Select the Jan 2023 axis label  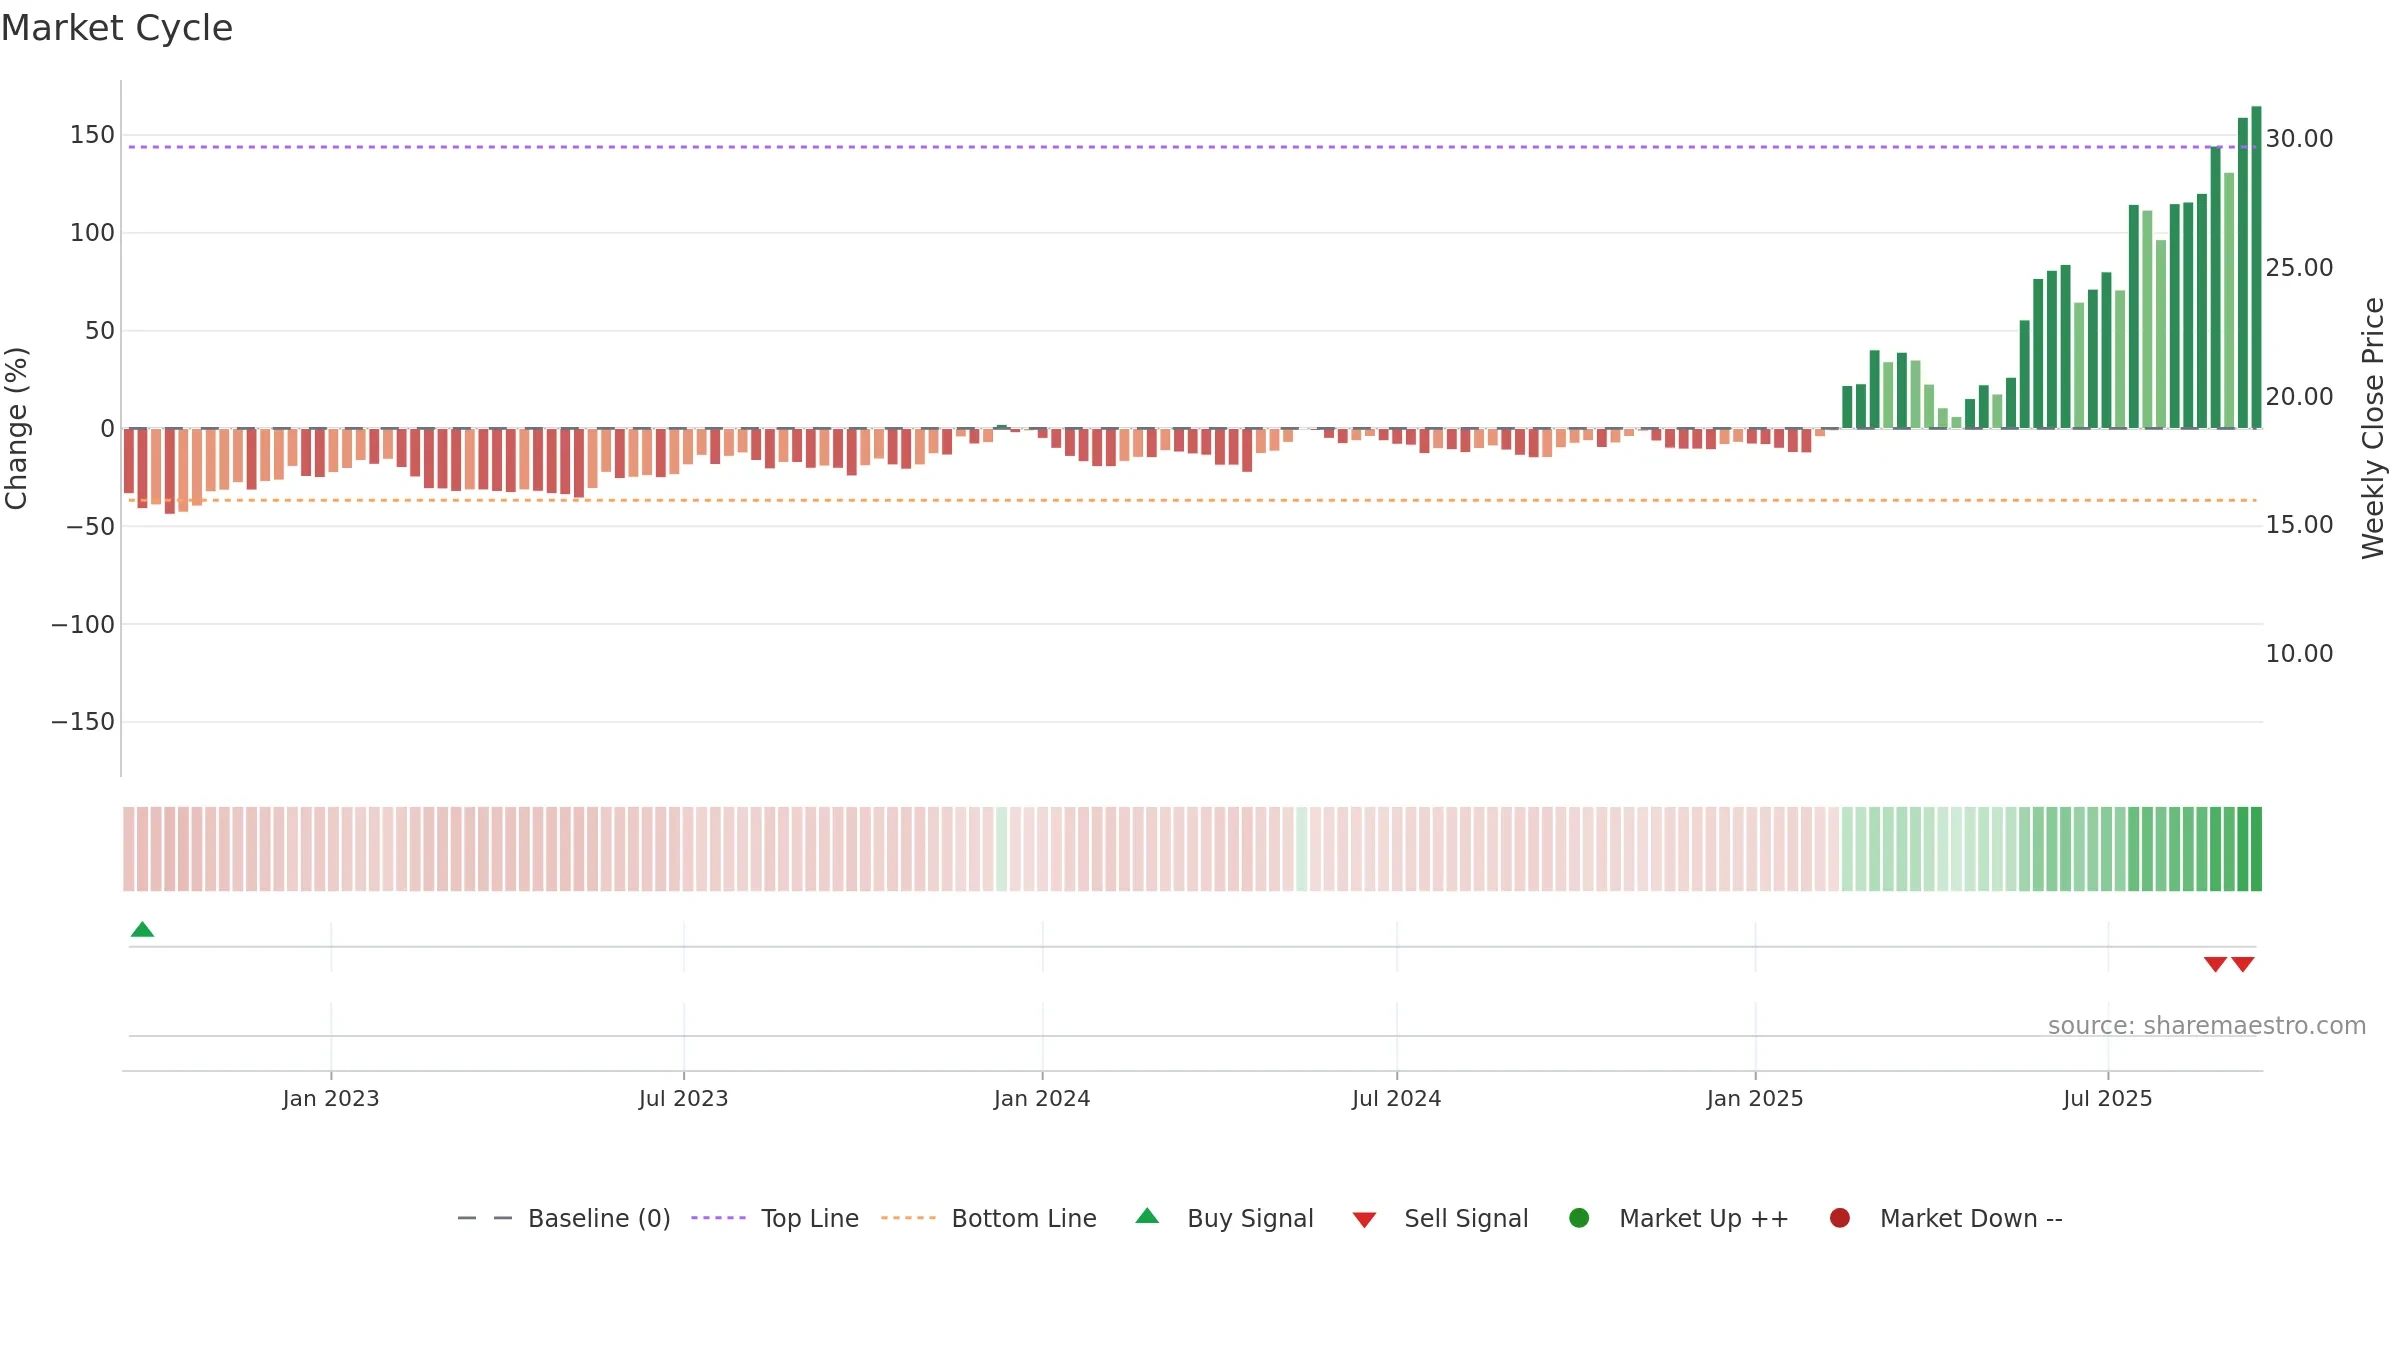(331, 1099)
